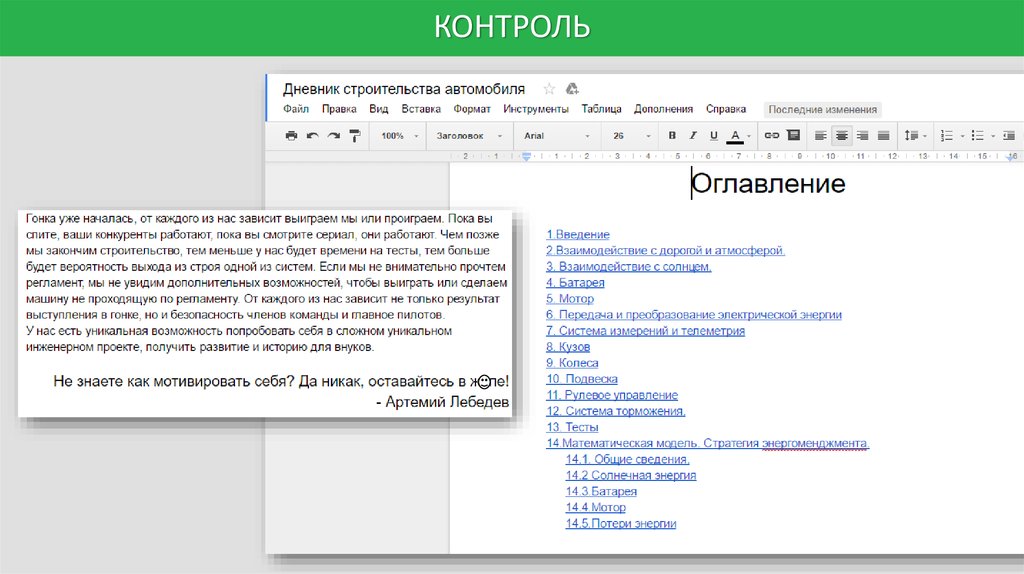
Task: Toggle Italic formatting button
Action: pos(693,135)
